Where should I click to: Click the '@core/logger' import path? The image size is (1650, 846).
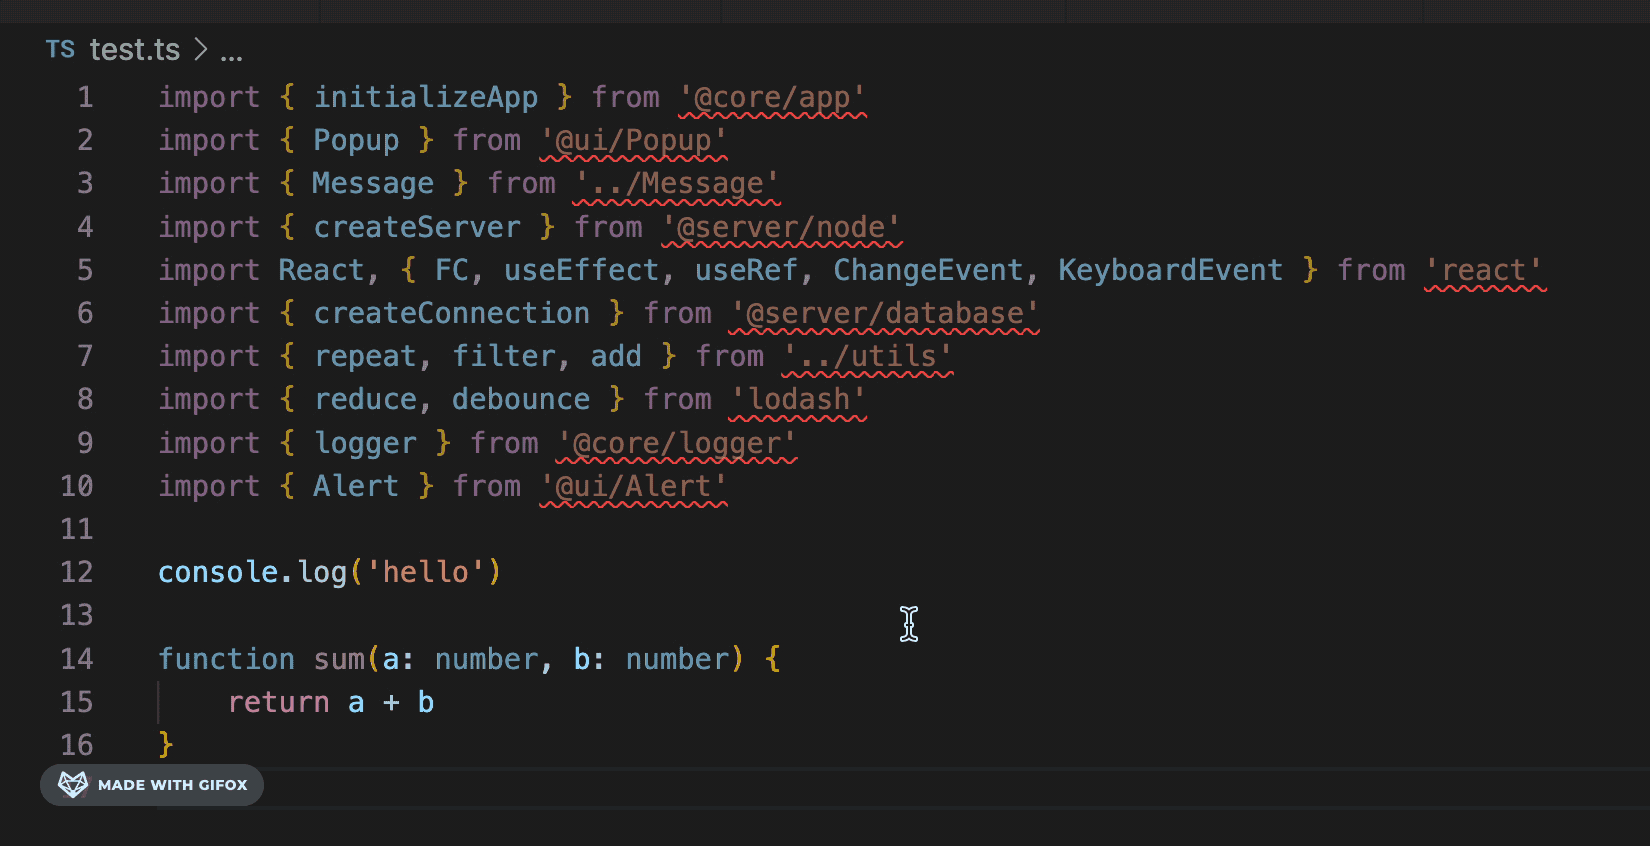coord(676,444)
